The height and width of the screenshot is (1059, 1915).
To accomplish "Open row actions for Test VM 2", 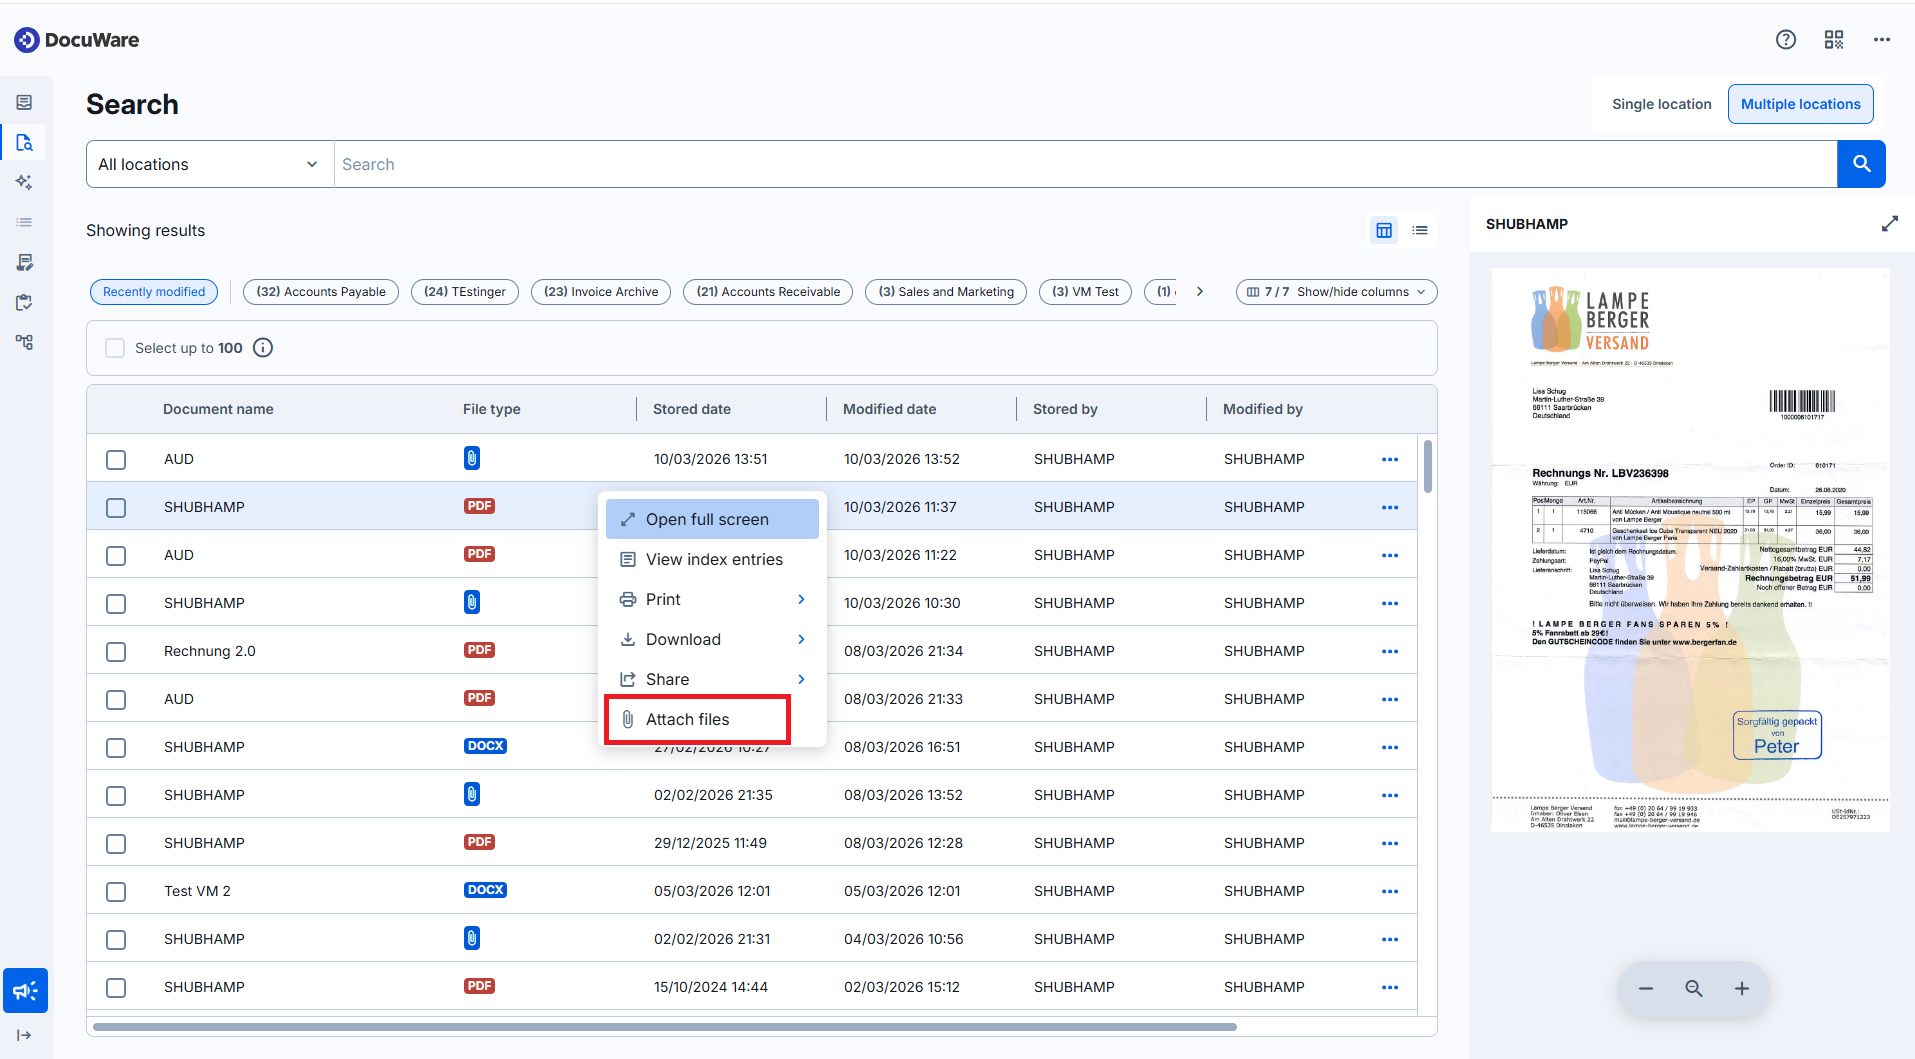I will [1390, 891].
